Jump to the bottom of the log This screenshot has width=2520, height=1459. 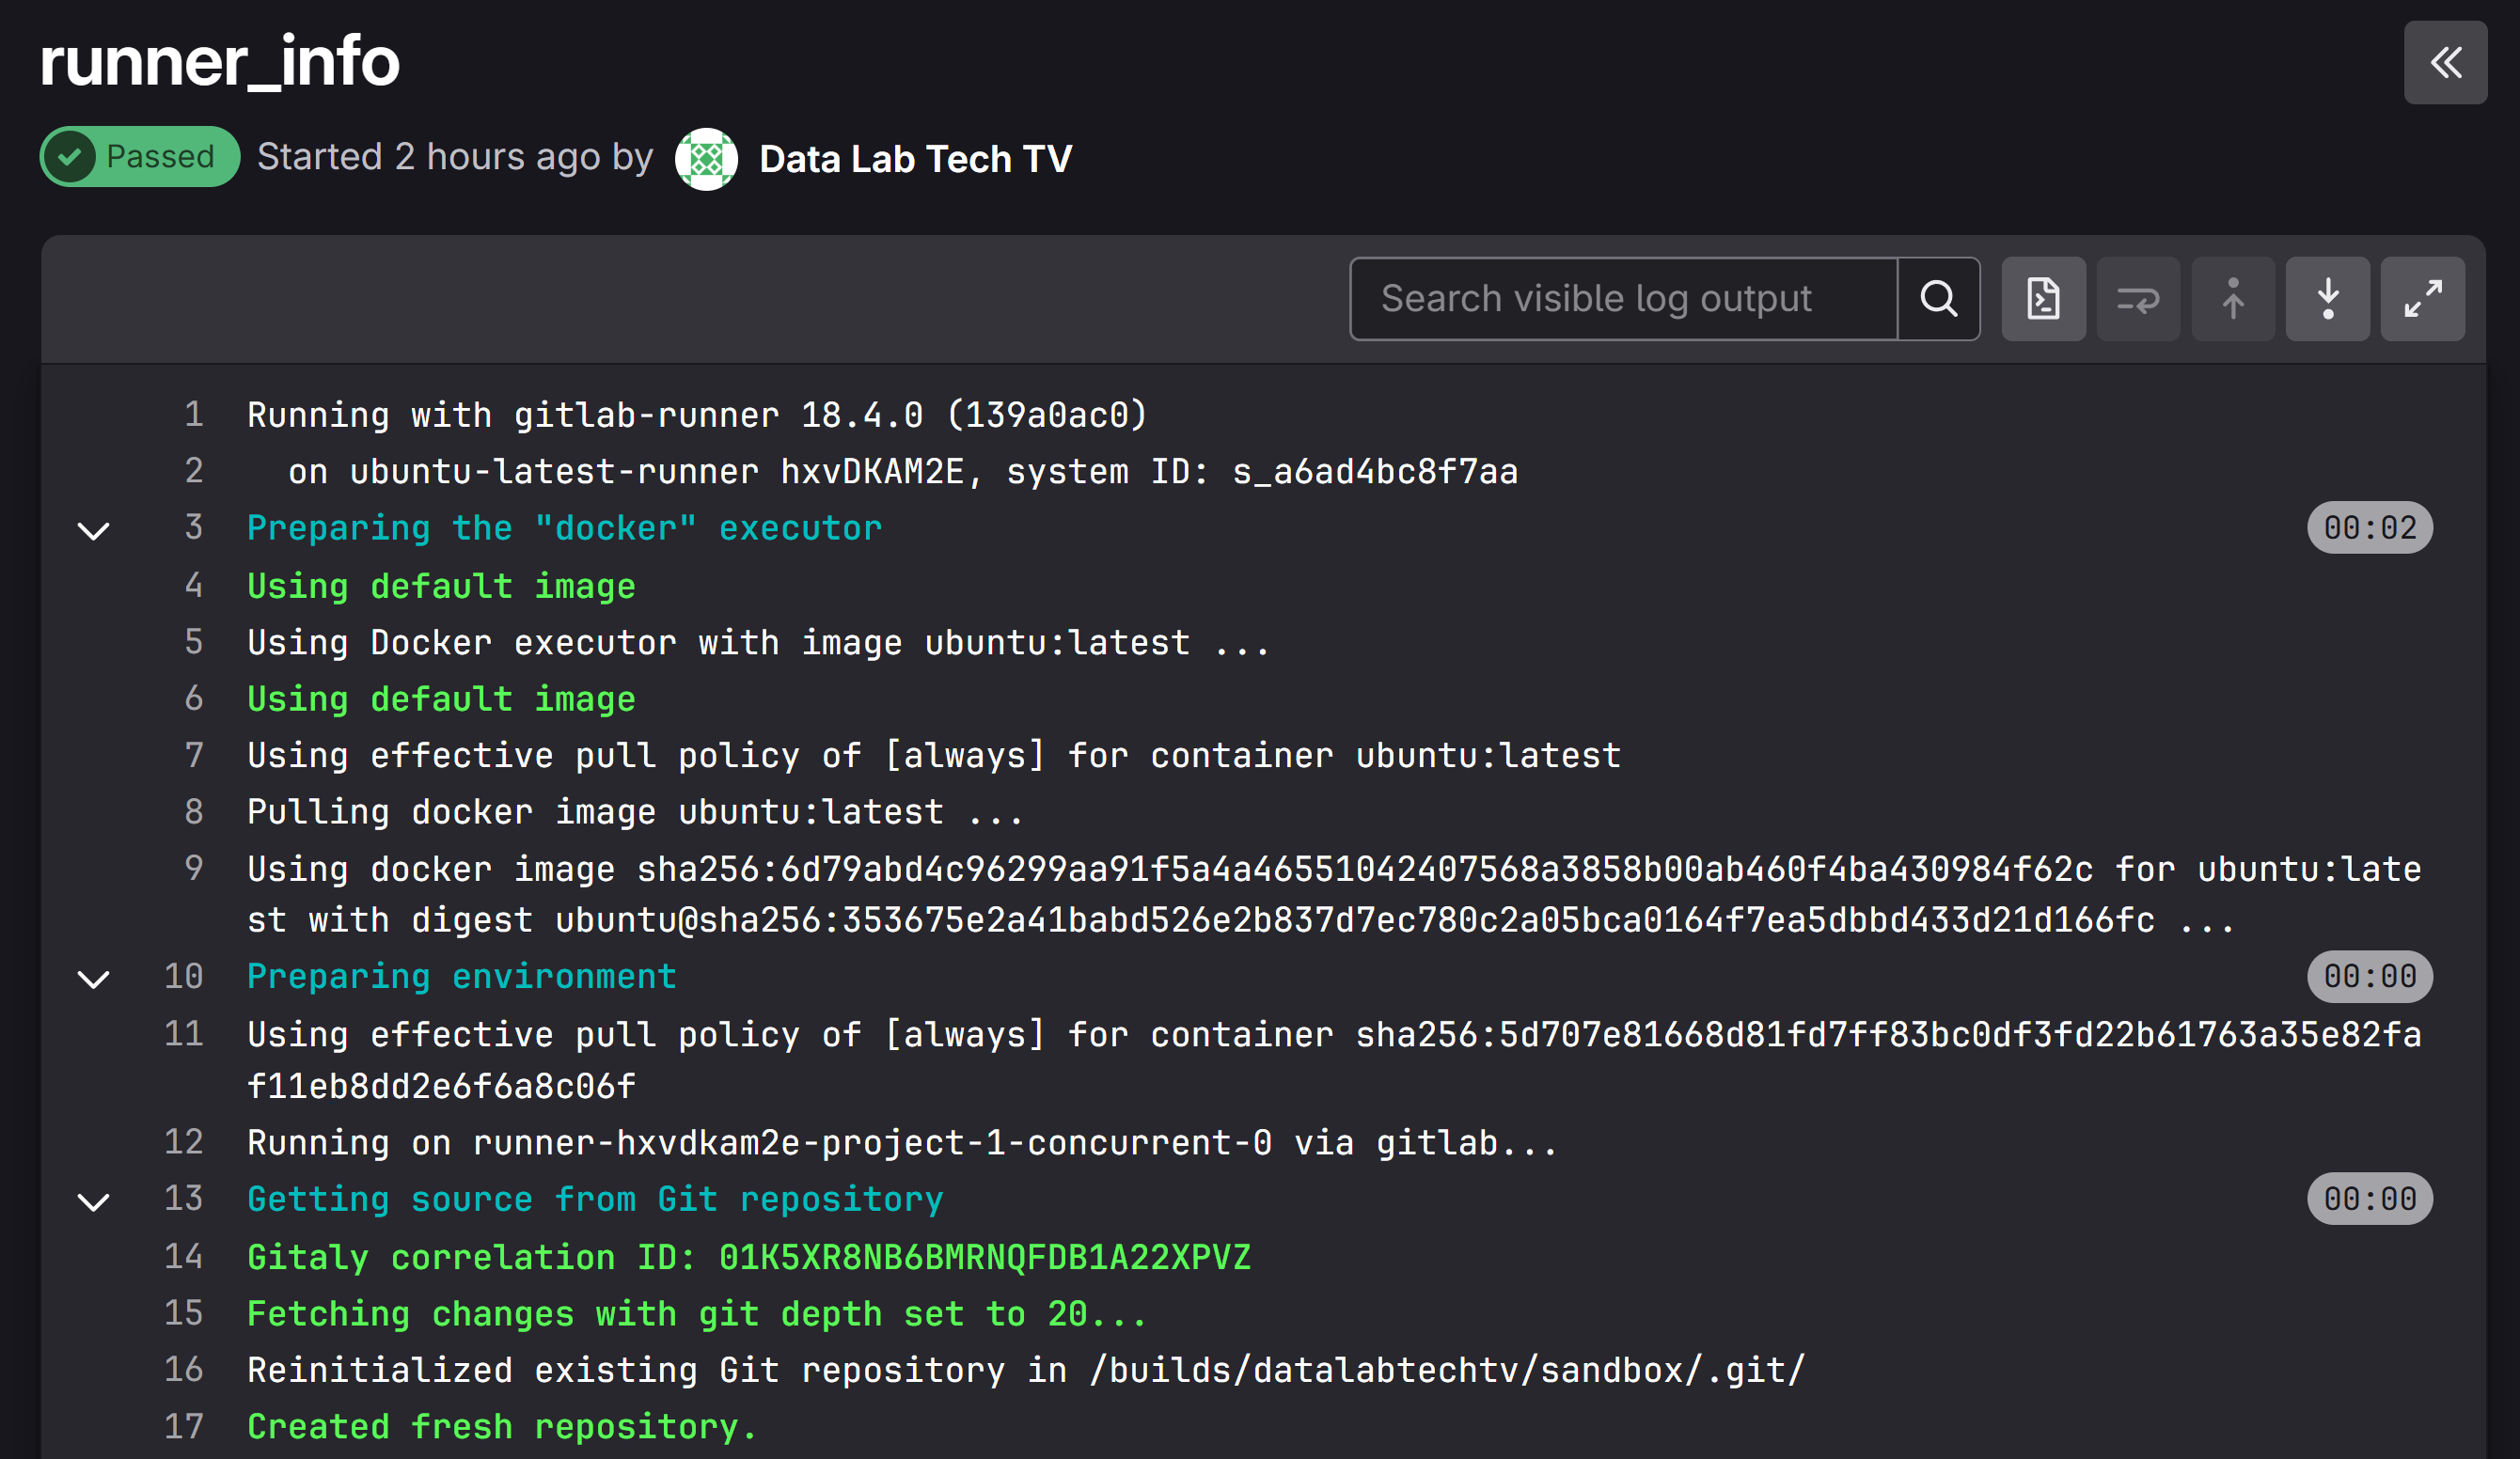2328,299
